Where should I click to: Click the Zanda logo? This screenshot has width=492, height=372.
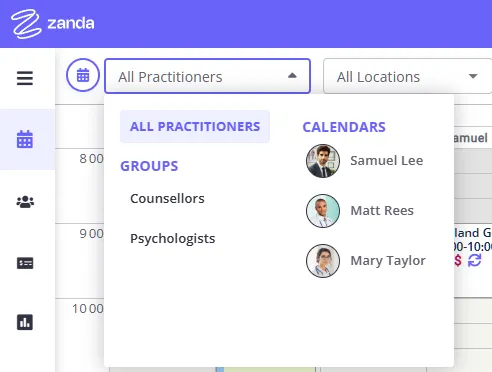(x=53, y=23)
